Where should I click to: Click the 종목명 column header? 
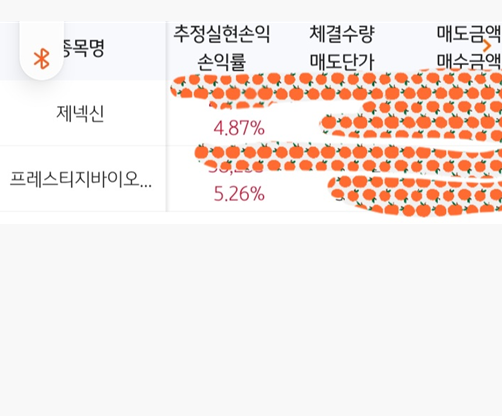tap(83, 48)
